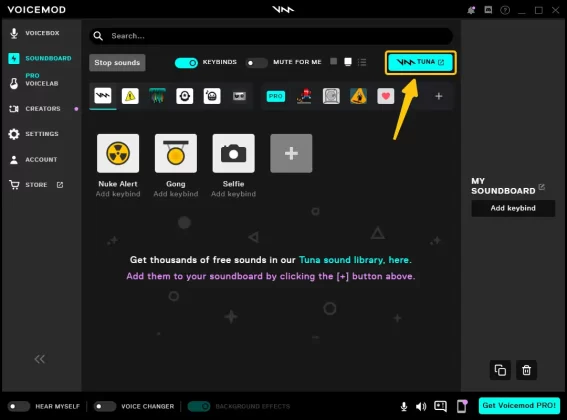Click the speaker volume icon
567x420 pixels.
[x=421, y=407]
